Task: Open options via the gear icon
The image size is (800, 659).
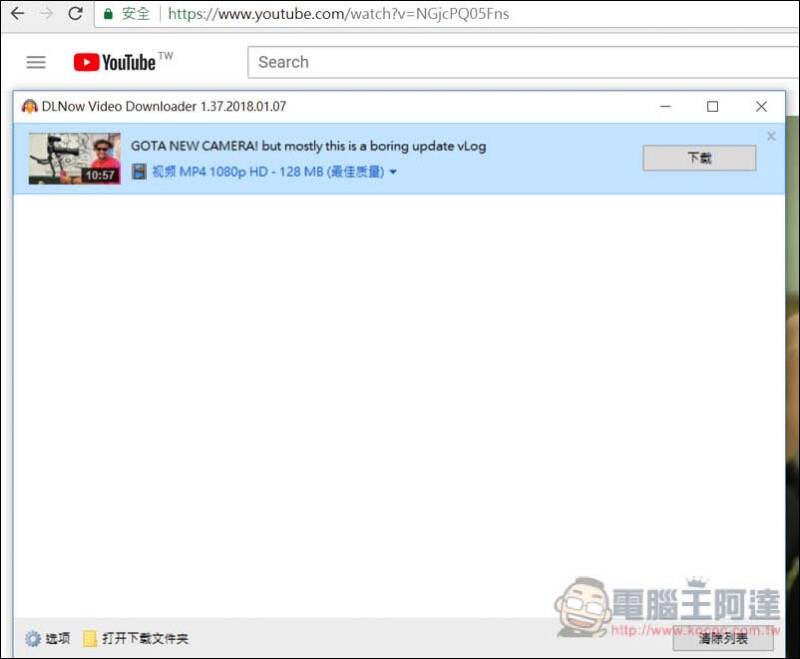Action: click(x=33, y=639)
